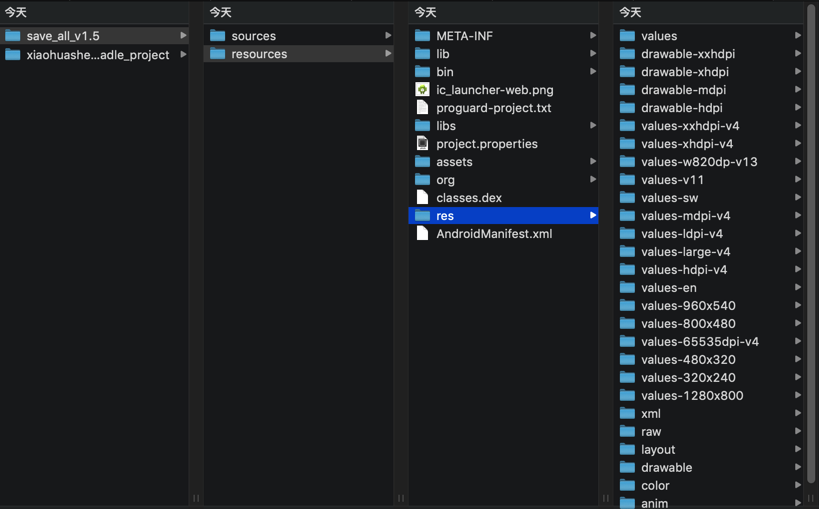Image resolution: width=819 pixels, height=509 pixels.
Task: Click the project.properties file icon
Action: coord(422,144)
